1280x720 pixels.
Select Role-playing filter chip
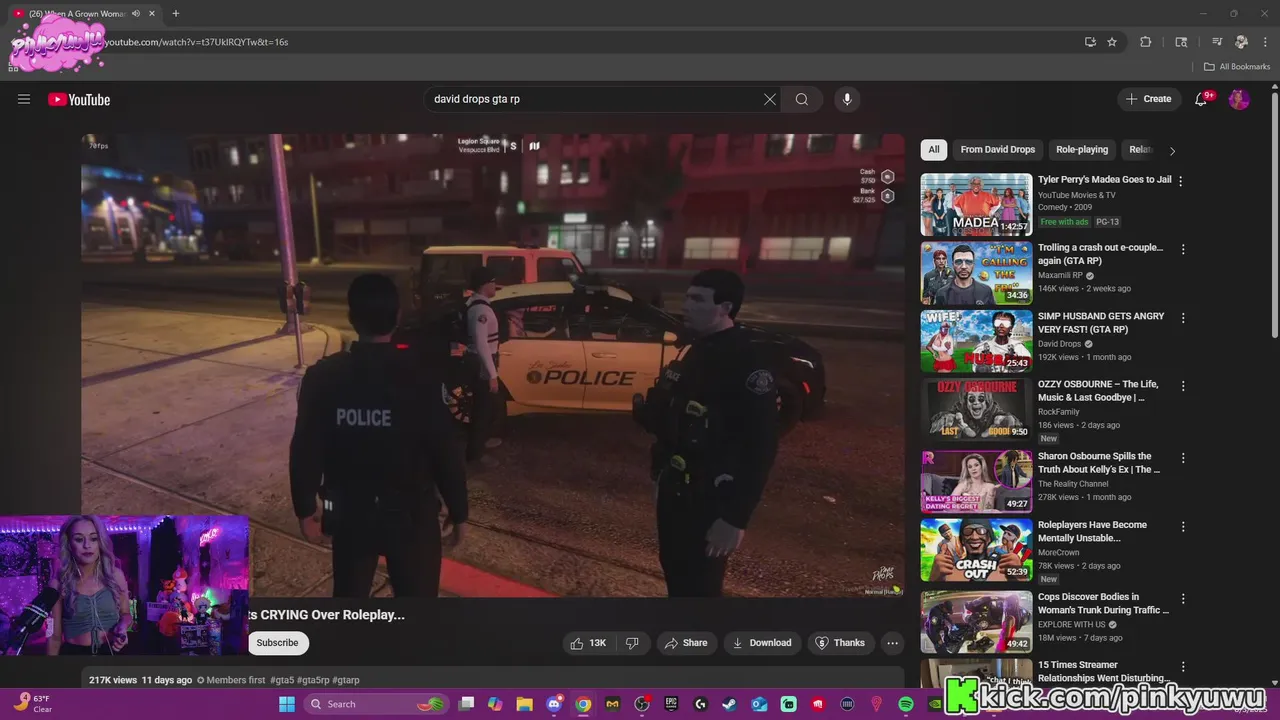coord(1082,150)
